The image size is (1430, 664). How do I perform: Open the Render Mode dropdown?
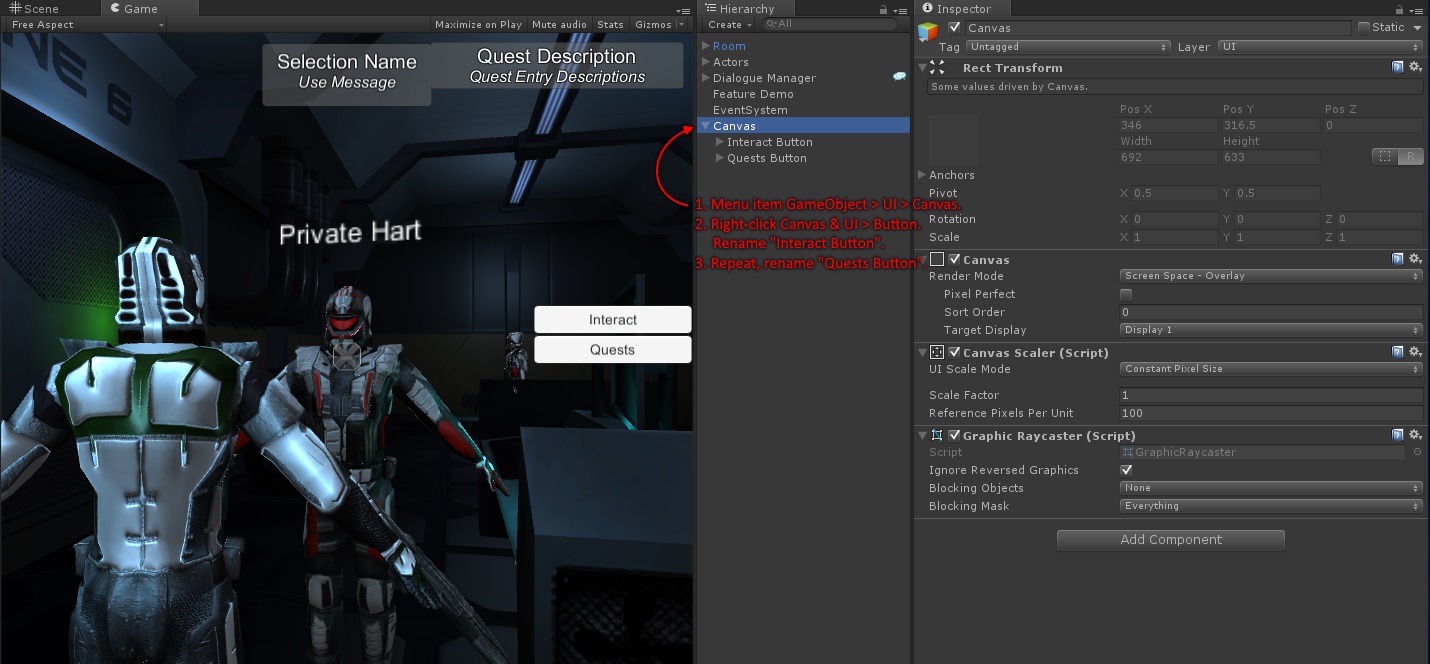coord(1270,276)
